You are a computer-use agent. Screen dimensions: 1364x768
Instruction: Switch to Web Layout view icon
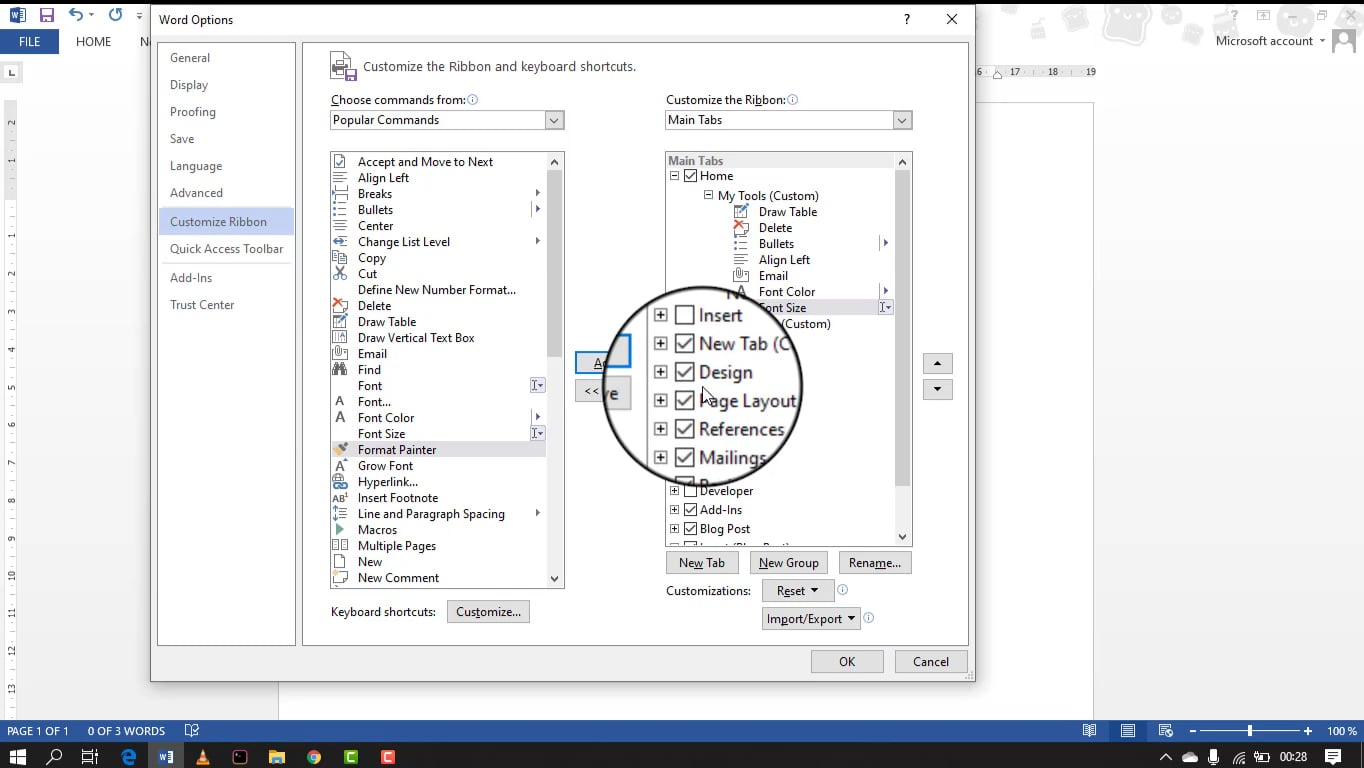pos(1165,731)
